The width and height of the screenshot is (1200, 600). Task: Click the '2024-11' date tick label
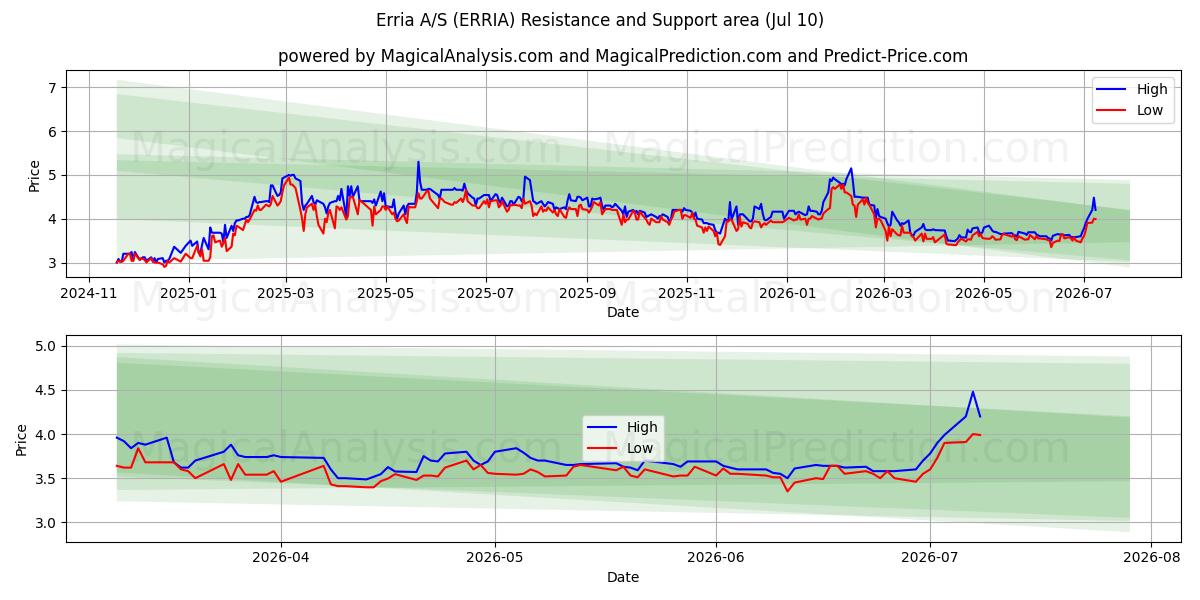91,294
